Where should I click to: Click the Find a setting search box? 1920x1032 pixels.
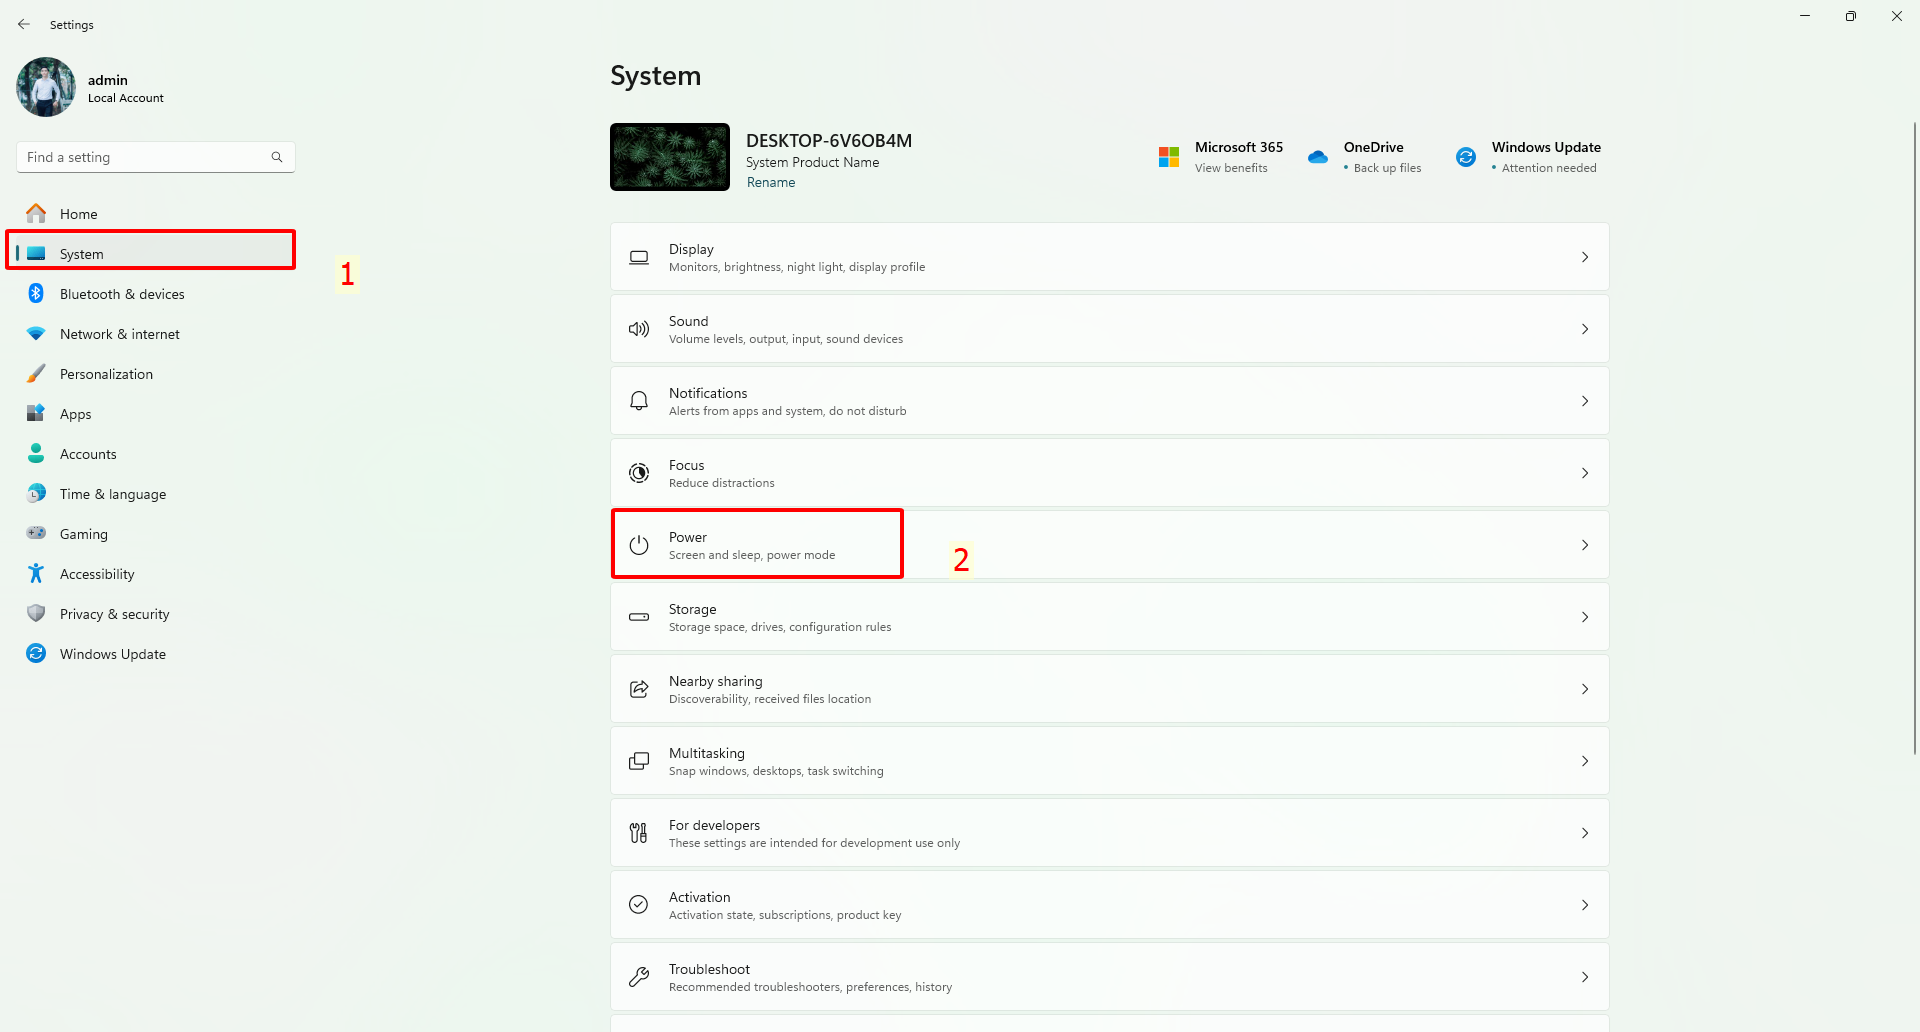click(x=156, y=157)
